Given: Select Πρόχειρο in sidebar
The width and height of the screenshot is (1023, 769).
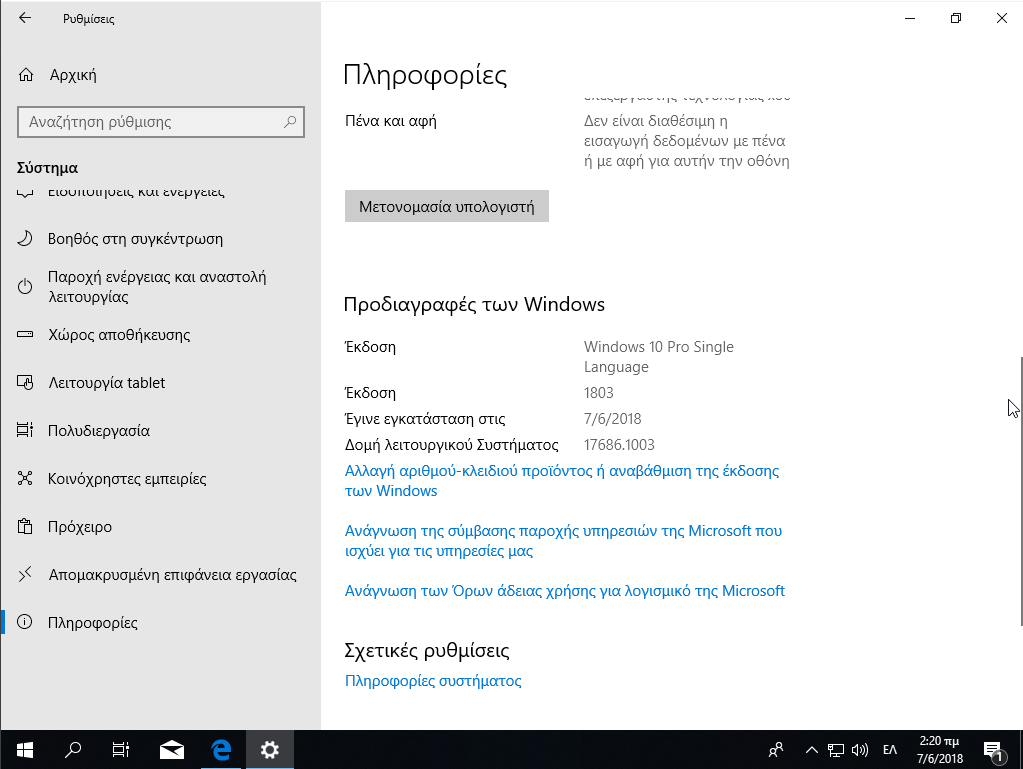Looking at the screenshot, I should tap(160, 526).
